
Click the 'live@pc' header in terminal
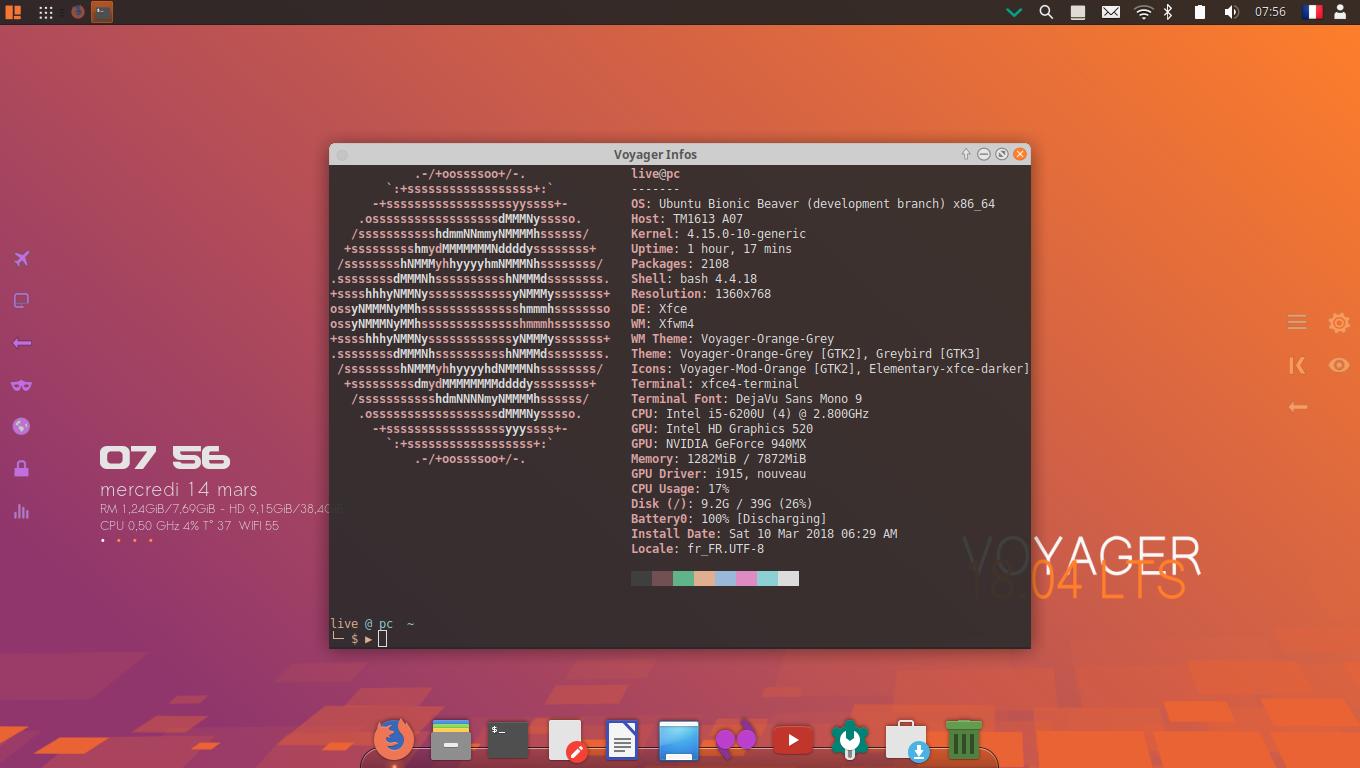655,174
